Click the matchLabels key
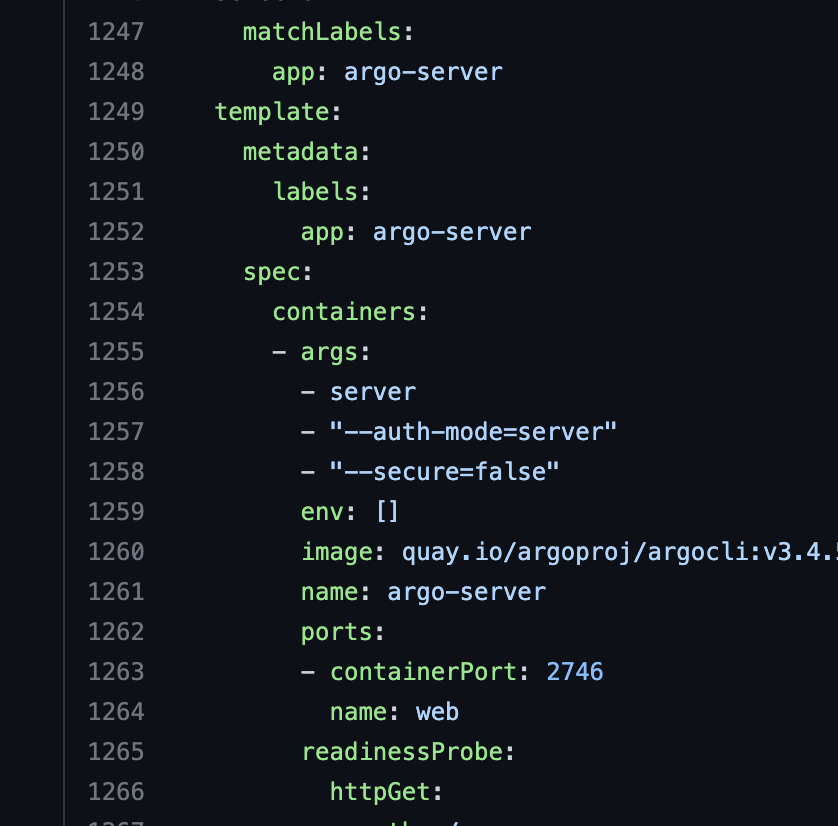The width and height of the screenshot is (838, 826). click(x=322, y=32)
